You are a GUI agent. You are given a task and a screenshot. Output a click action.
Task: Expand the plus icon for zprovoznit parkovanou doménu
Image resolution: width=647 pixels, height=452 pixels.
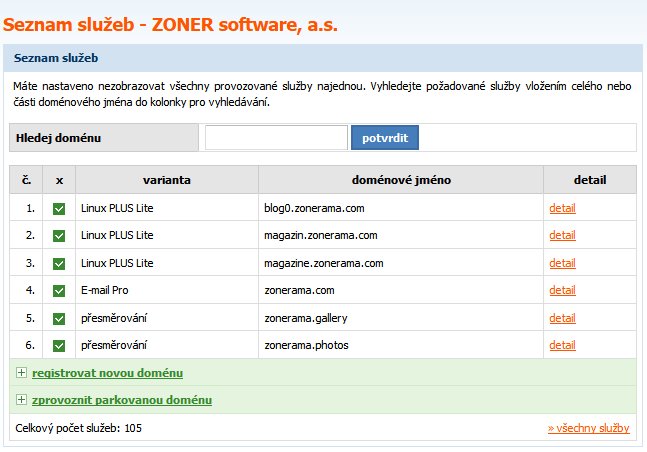[x=21, y=400]
